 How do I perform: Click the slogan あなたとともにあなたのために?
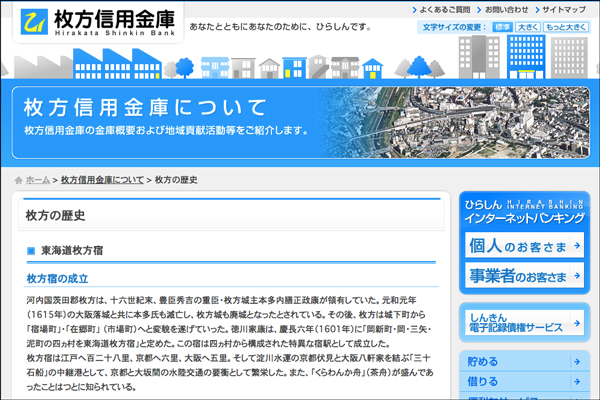pyautogui.click(x=280, y=27)
